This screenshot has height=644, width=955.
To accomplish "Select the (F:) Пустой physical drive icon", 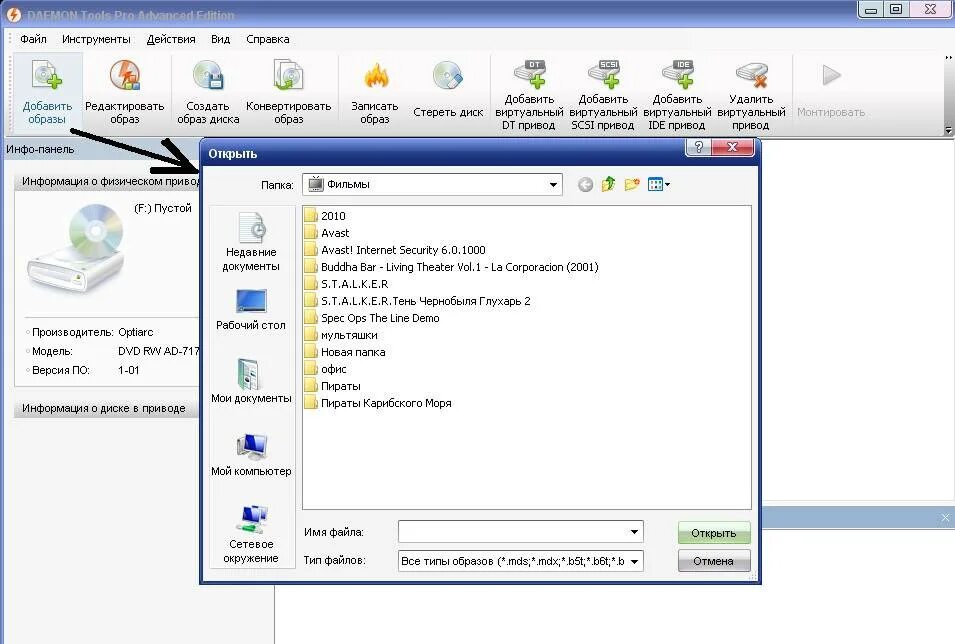I will (77, 247).
